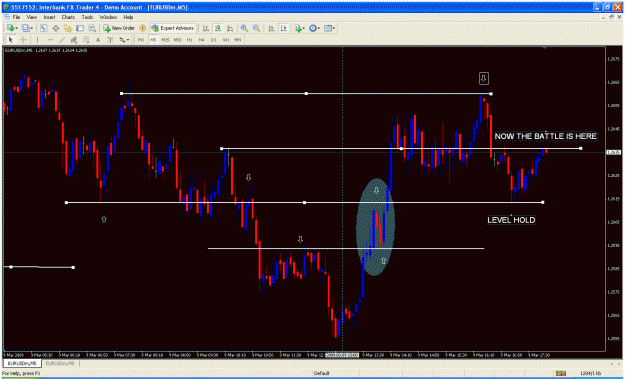Open the Periods clock icon
The height and width of the screenshot is (379, 625).
pos(312,28)
